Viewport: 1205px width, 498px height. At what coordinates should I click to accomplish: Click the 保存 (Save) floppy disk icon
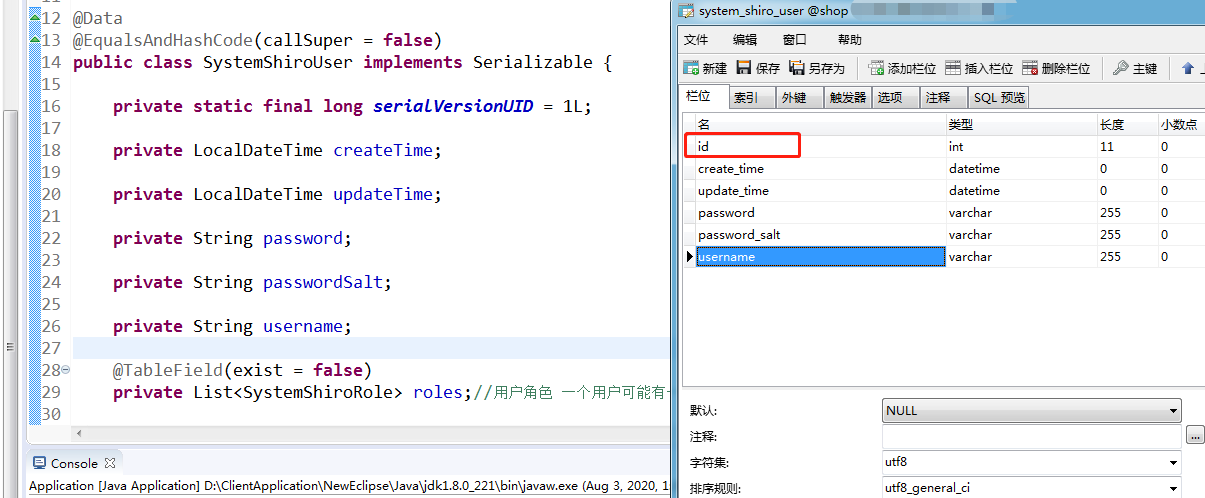click(744, 68)
